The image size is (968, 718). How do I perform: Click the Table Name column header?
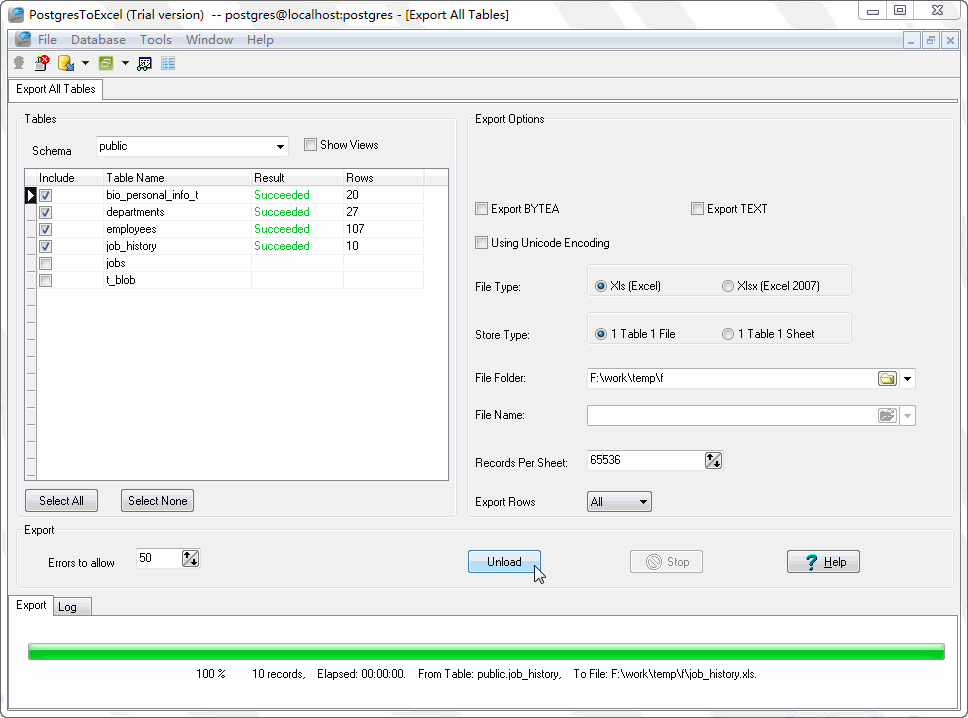tap(178, 178)
